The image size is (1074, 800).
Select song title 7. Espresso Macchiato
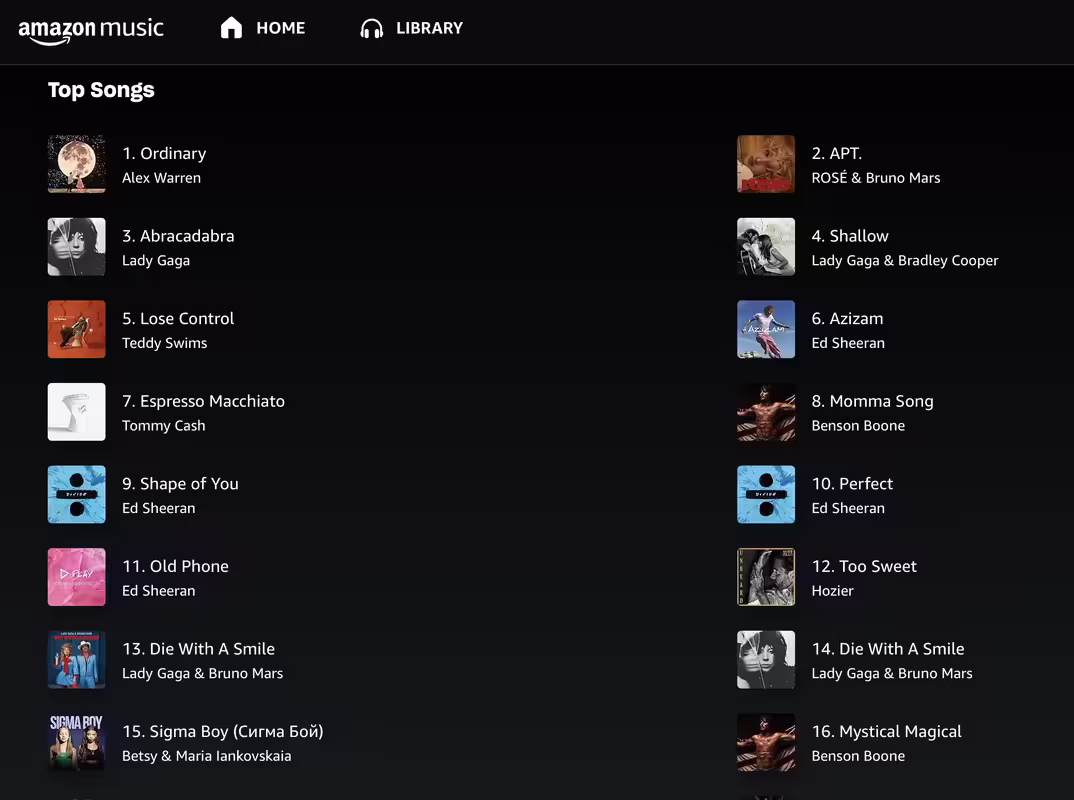[x=203, y=401]
